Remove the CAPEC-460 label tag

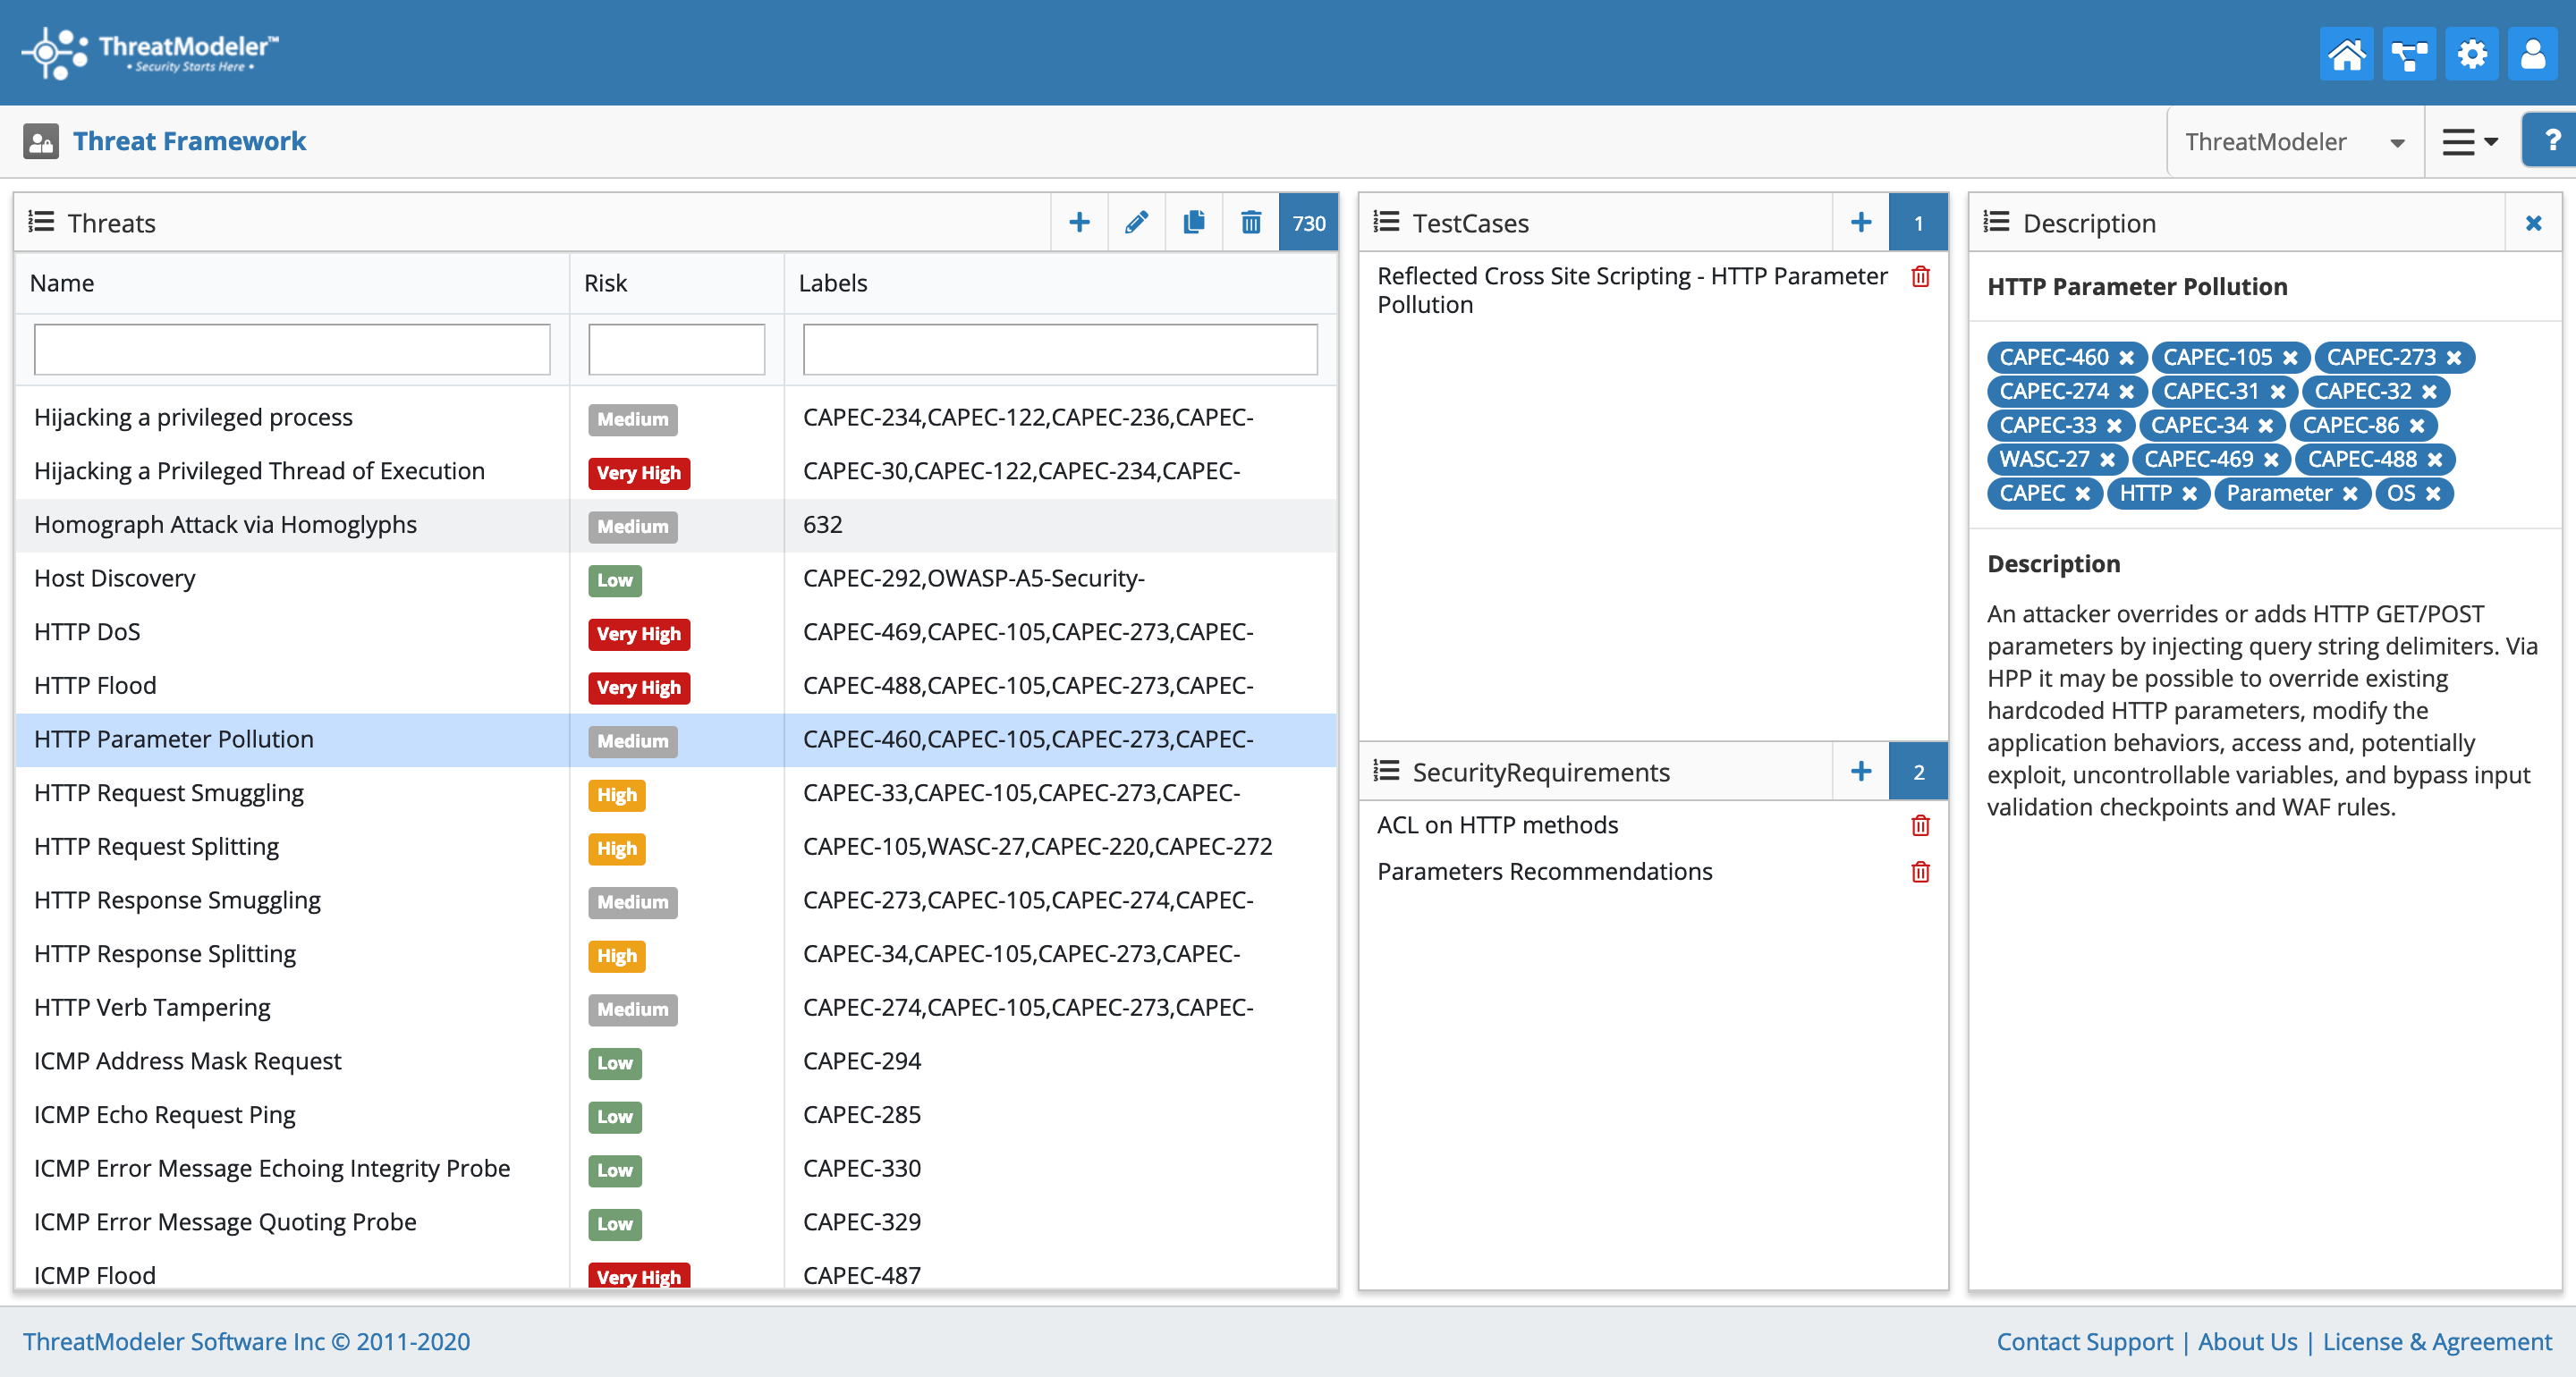click(2126, 358)
